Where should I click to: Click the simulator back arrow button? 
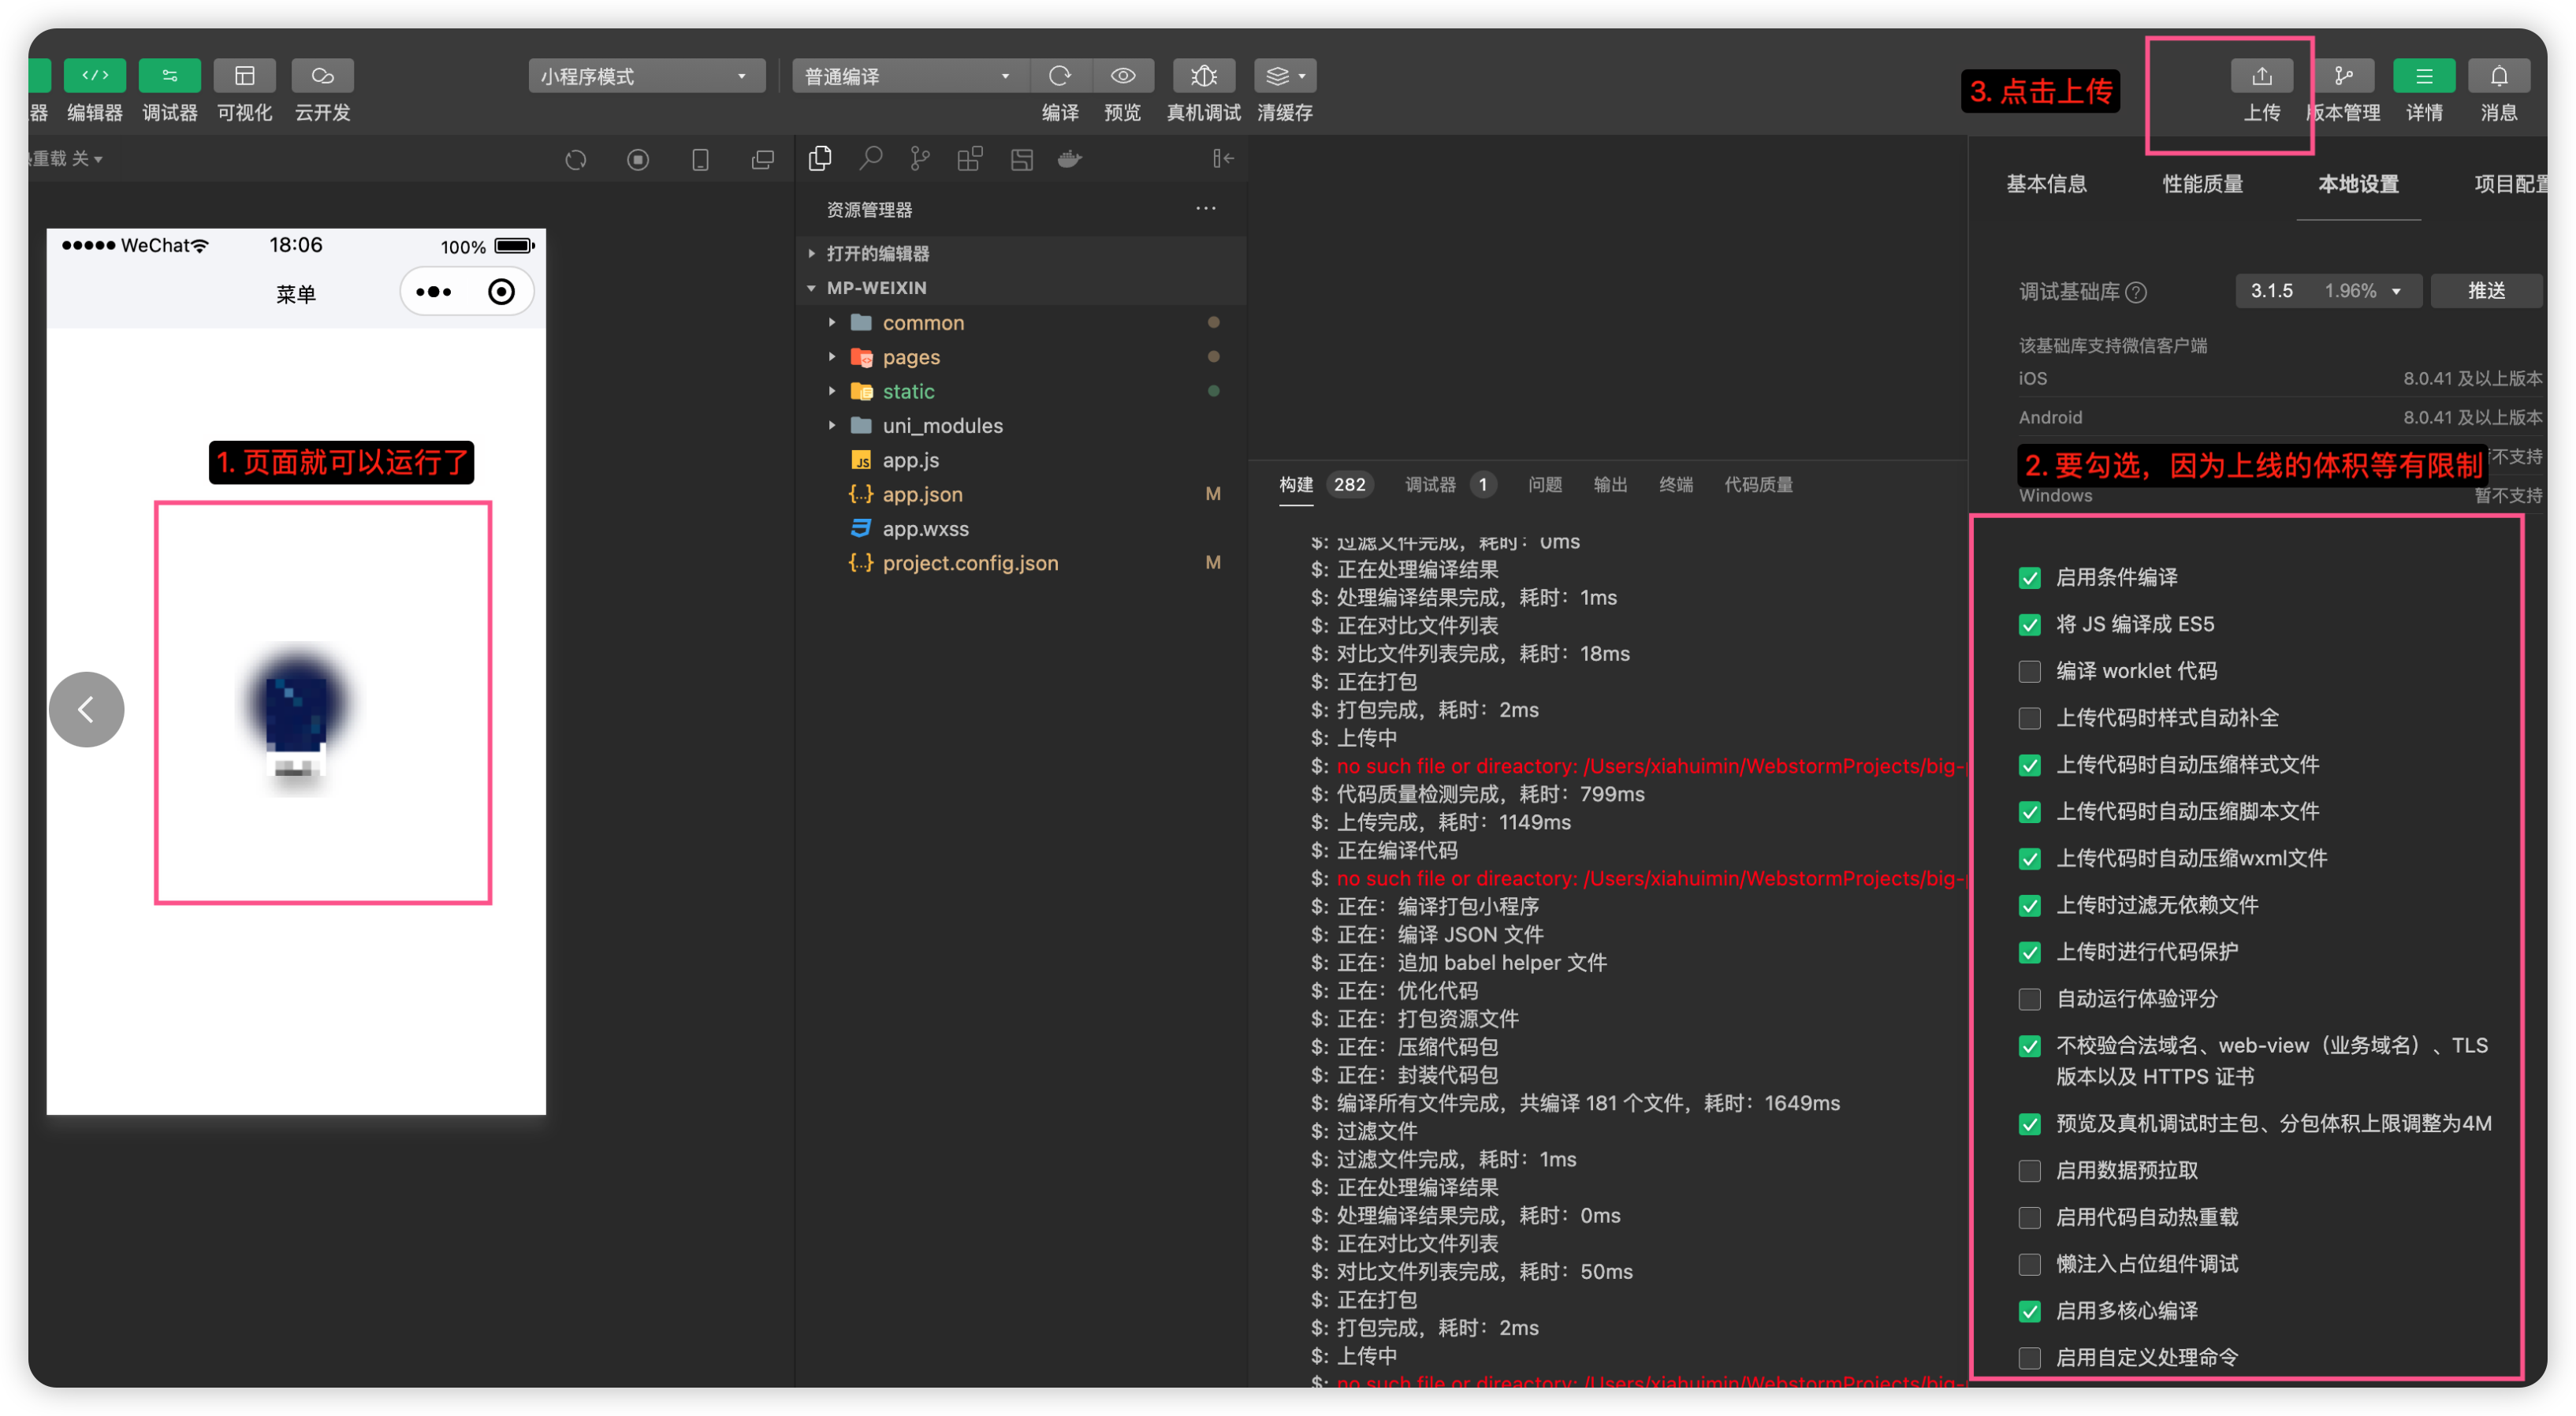coord(87,709)
